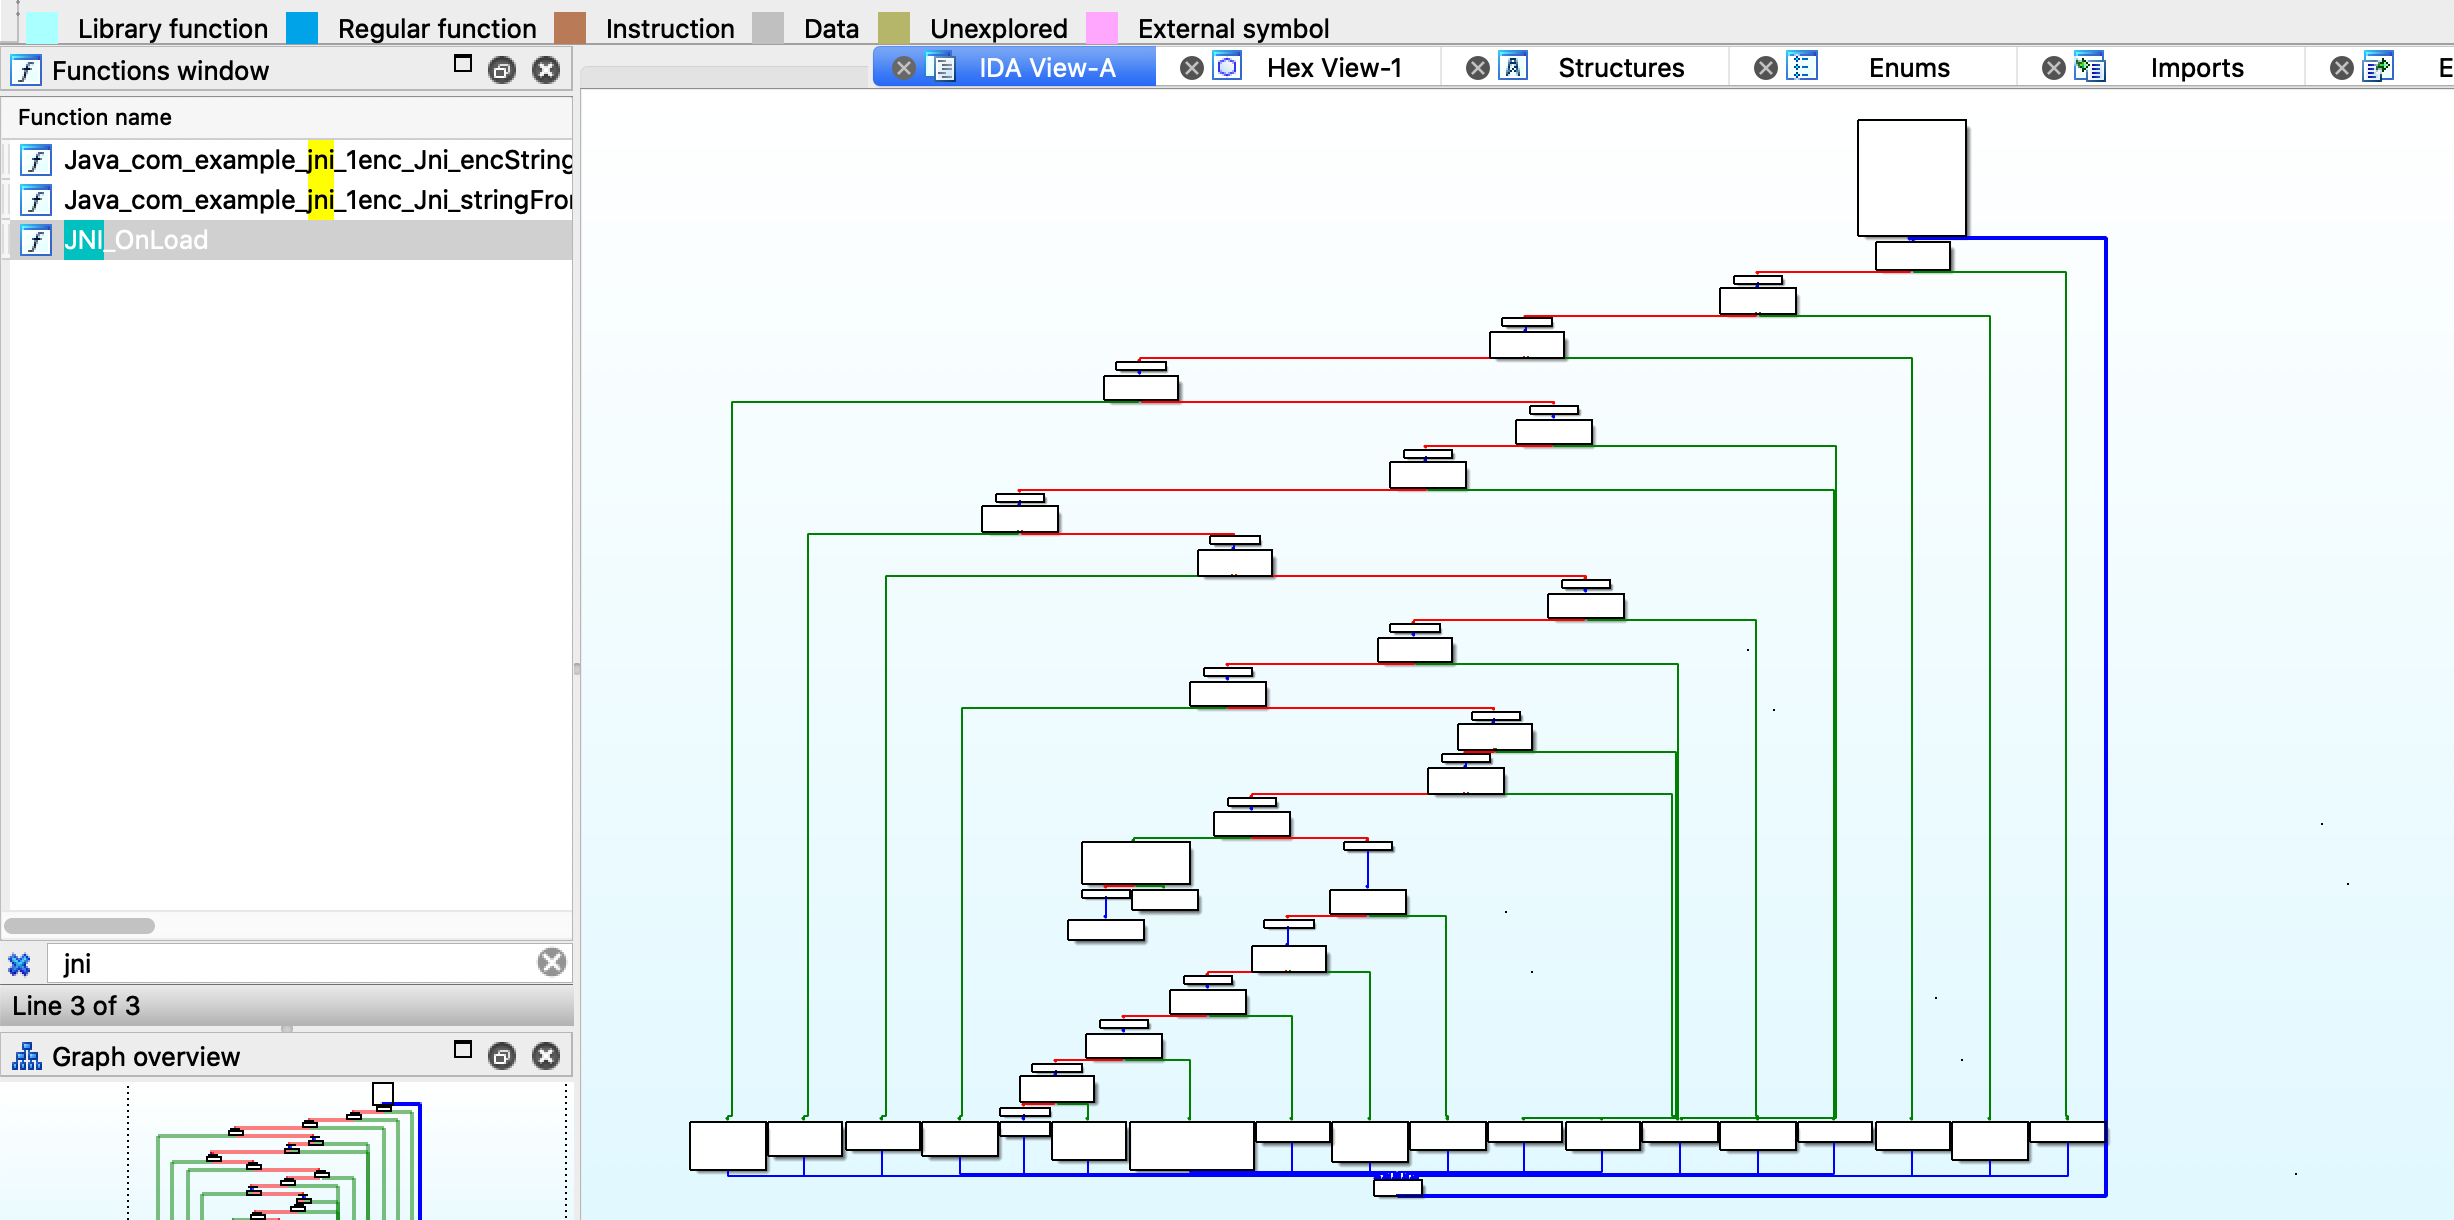The width and height of the screenshot is (2454, 1220).
Task: Click the Regular function color swatch
Action: point(302,28)
